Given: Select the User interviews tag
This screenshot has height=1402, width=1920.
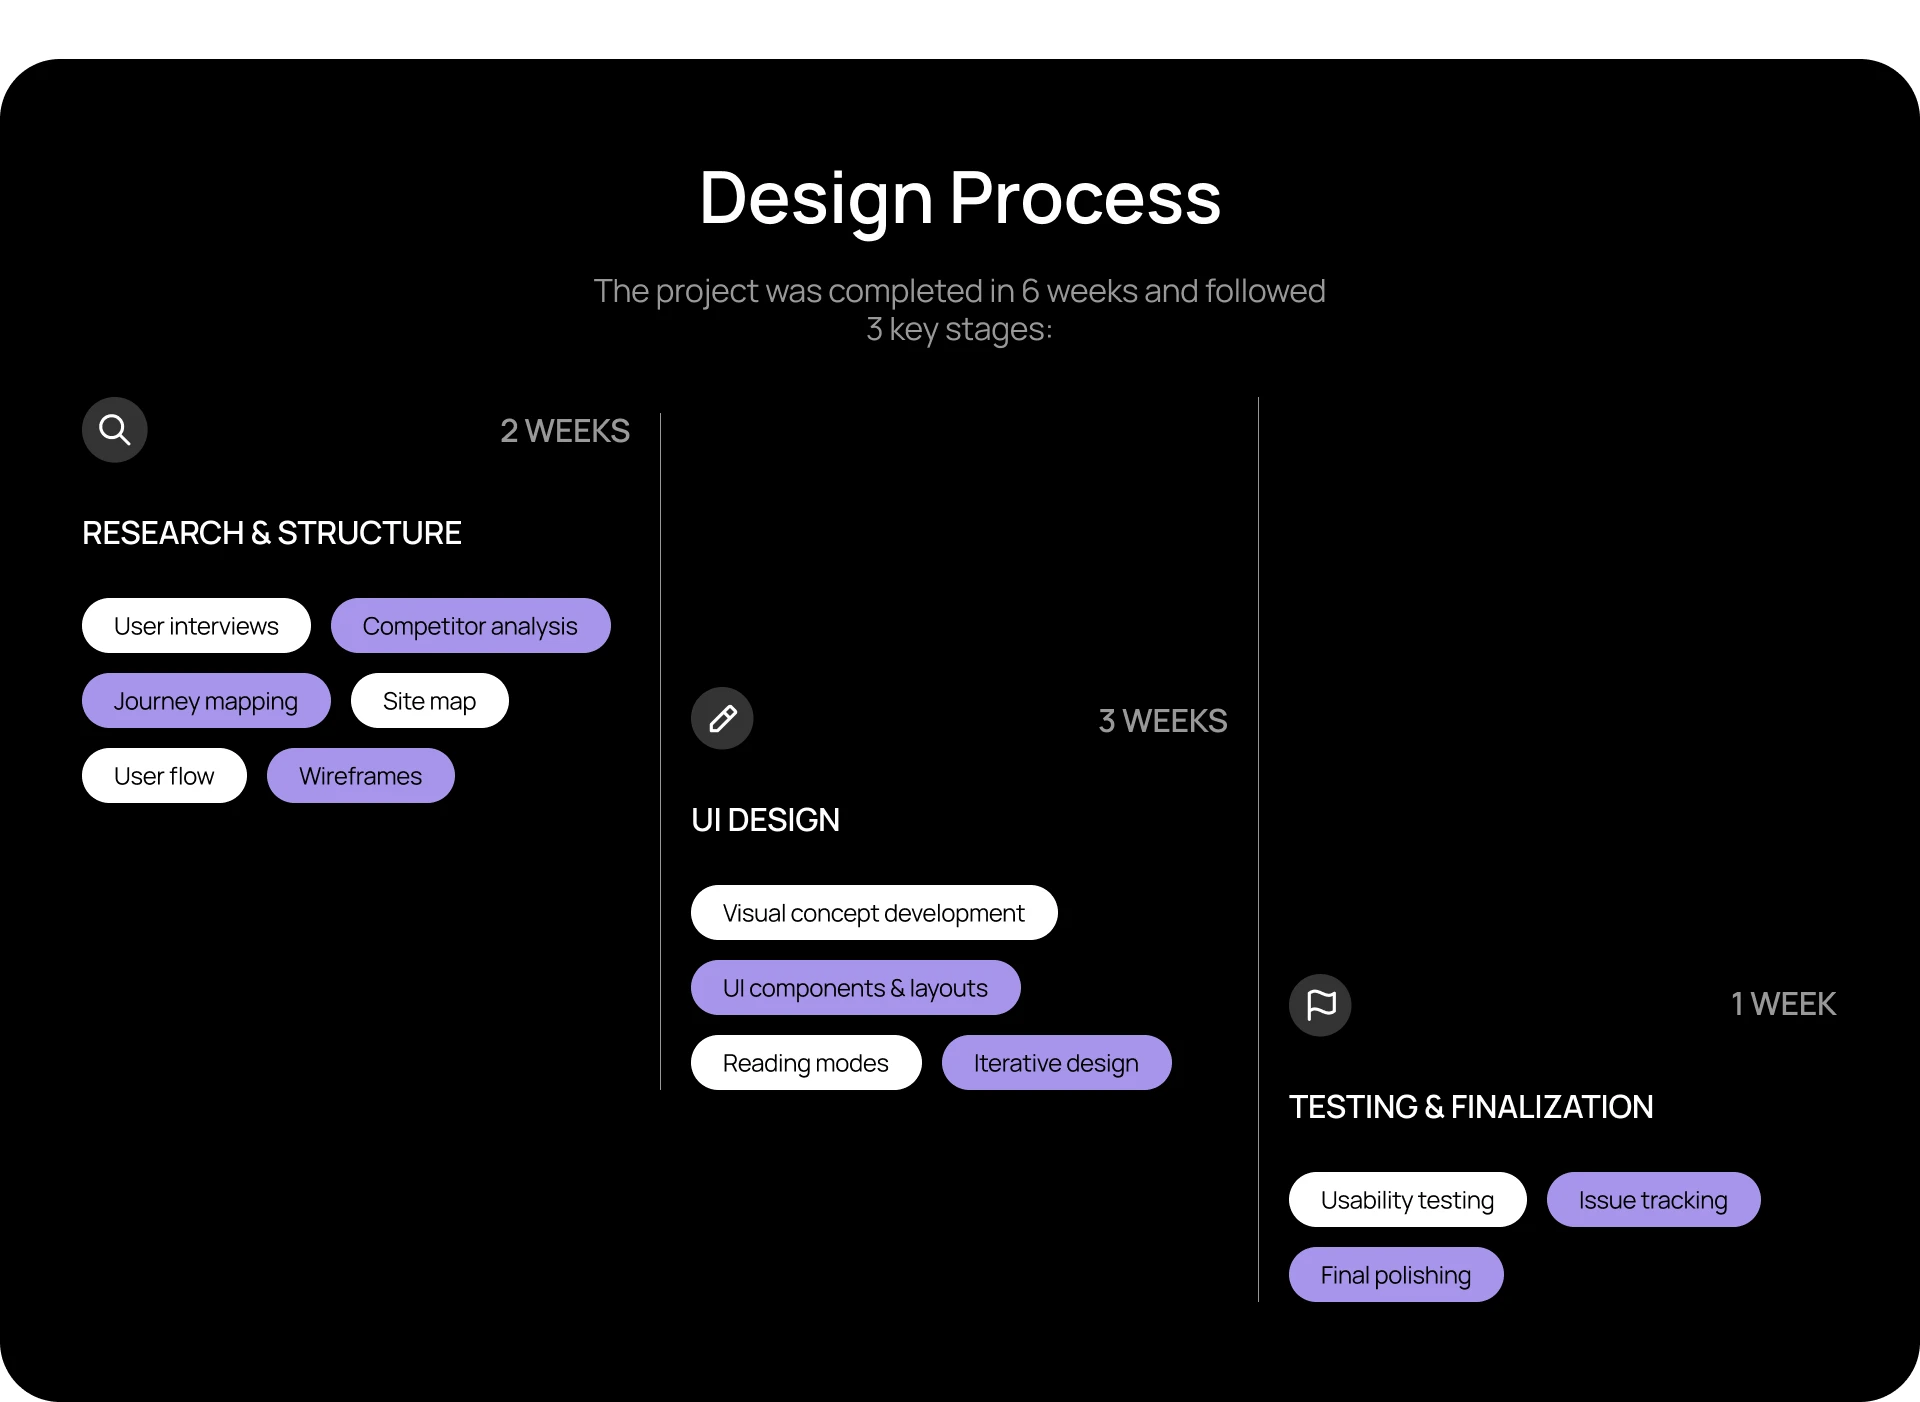Looking at the screenshot, I should [196, 626].
